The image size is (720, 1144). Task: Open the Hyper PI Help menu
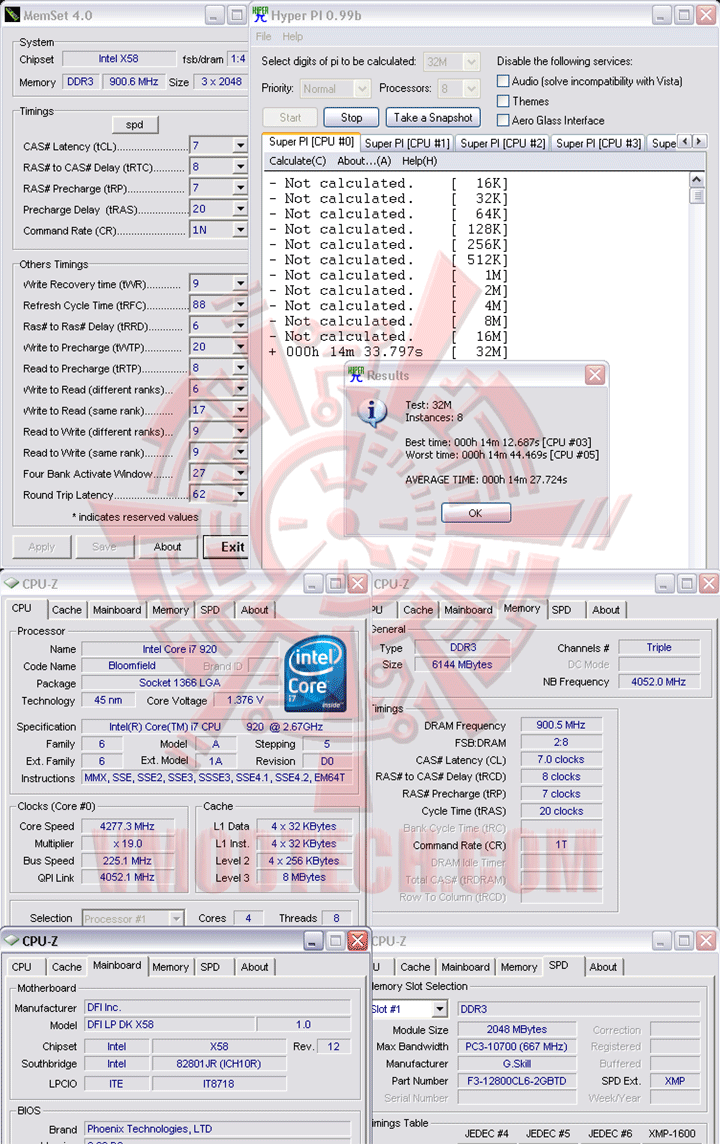tap(293, 36)
